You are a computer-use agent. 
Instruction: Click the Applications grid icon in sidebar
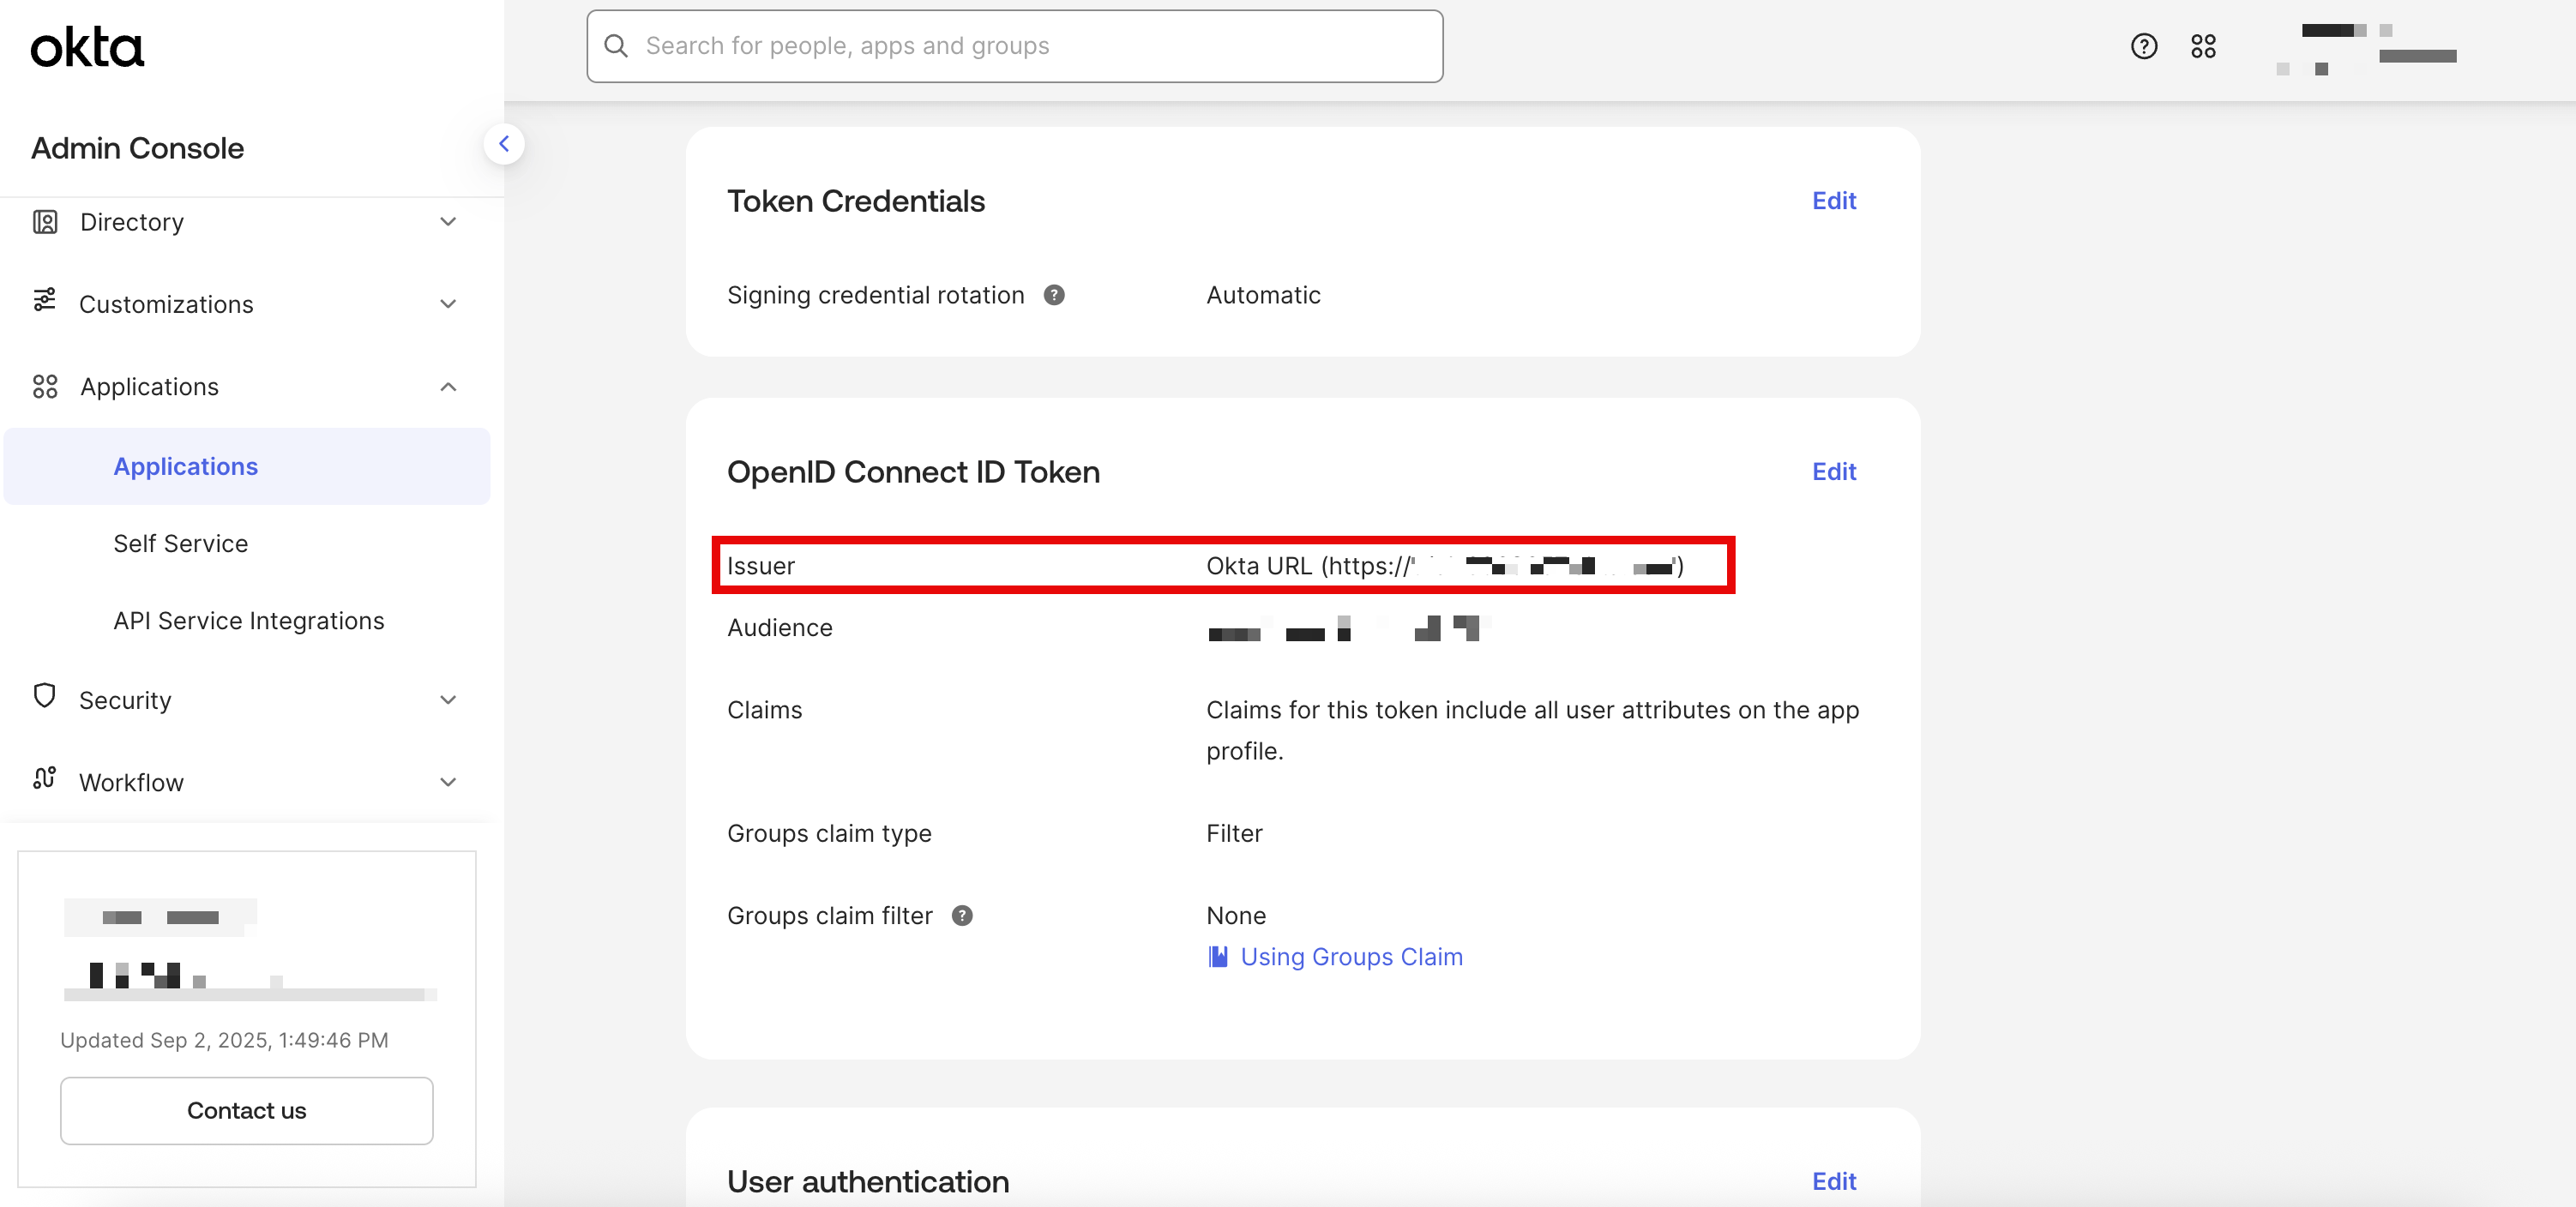(45, 386)
